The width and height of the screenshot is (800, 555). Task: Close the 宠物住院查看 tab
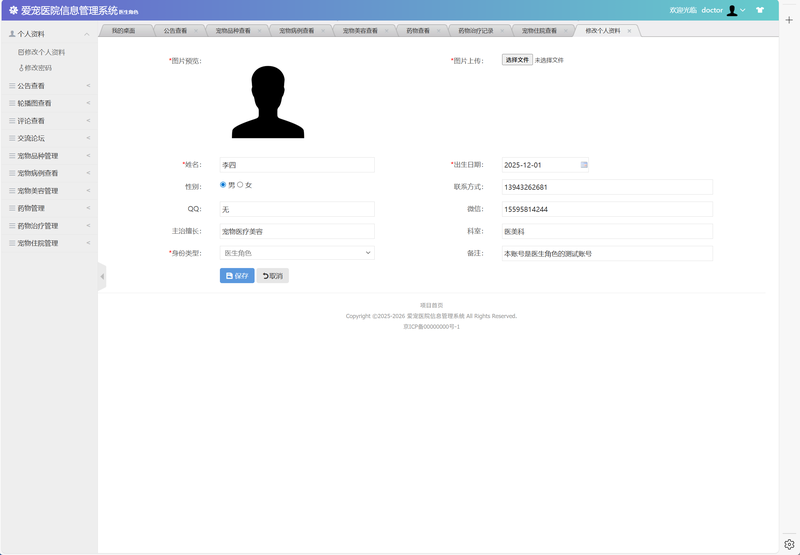(565, 31)
